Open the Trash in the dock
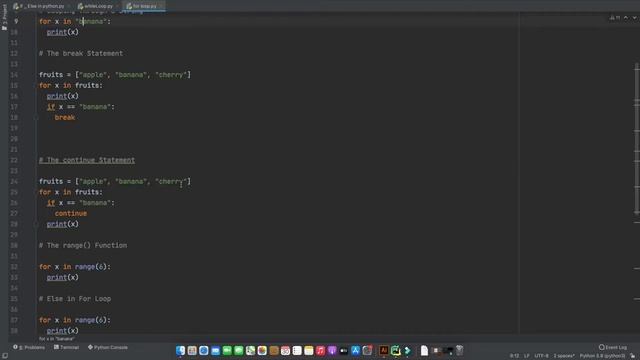The image size is (640, 360). [460, 350]
